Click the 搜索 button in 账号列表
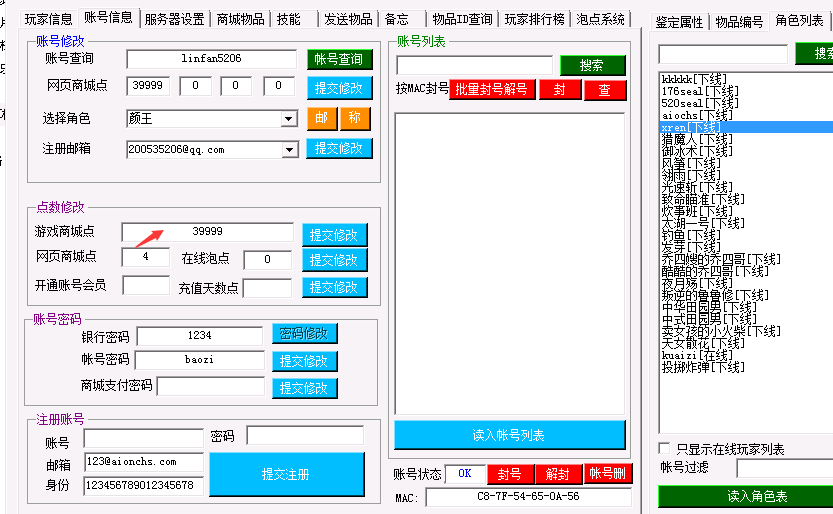 [x=592, y=65]
